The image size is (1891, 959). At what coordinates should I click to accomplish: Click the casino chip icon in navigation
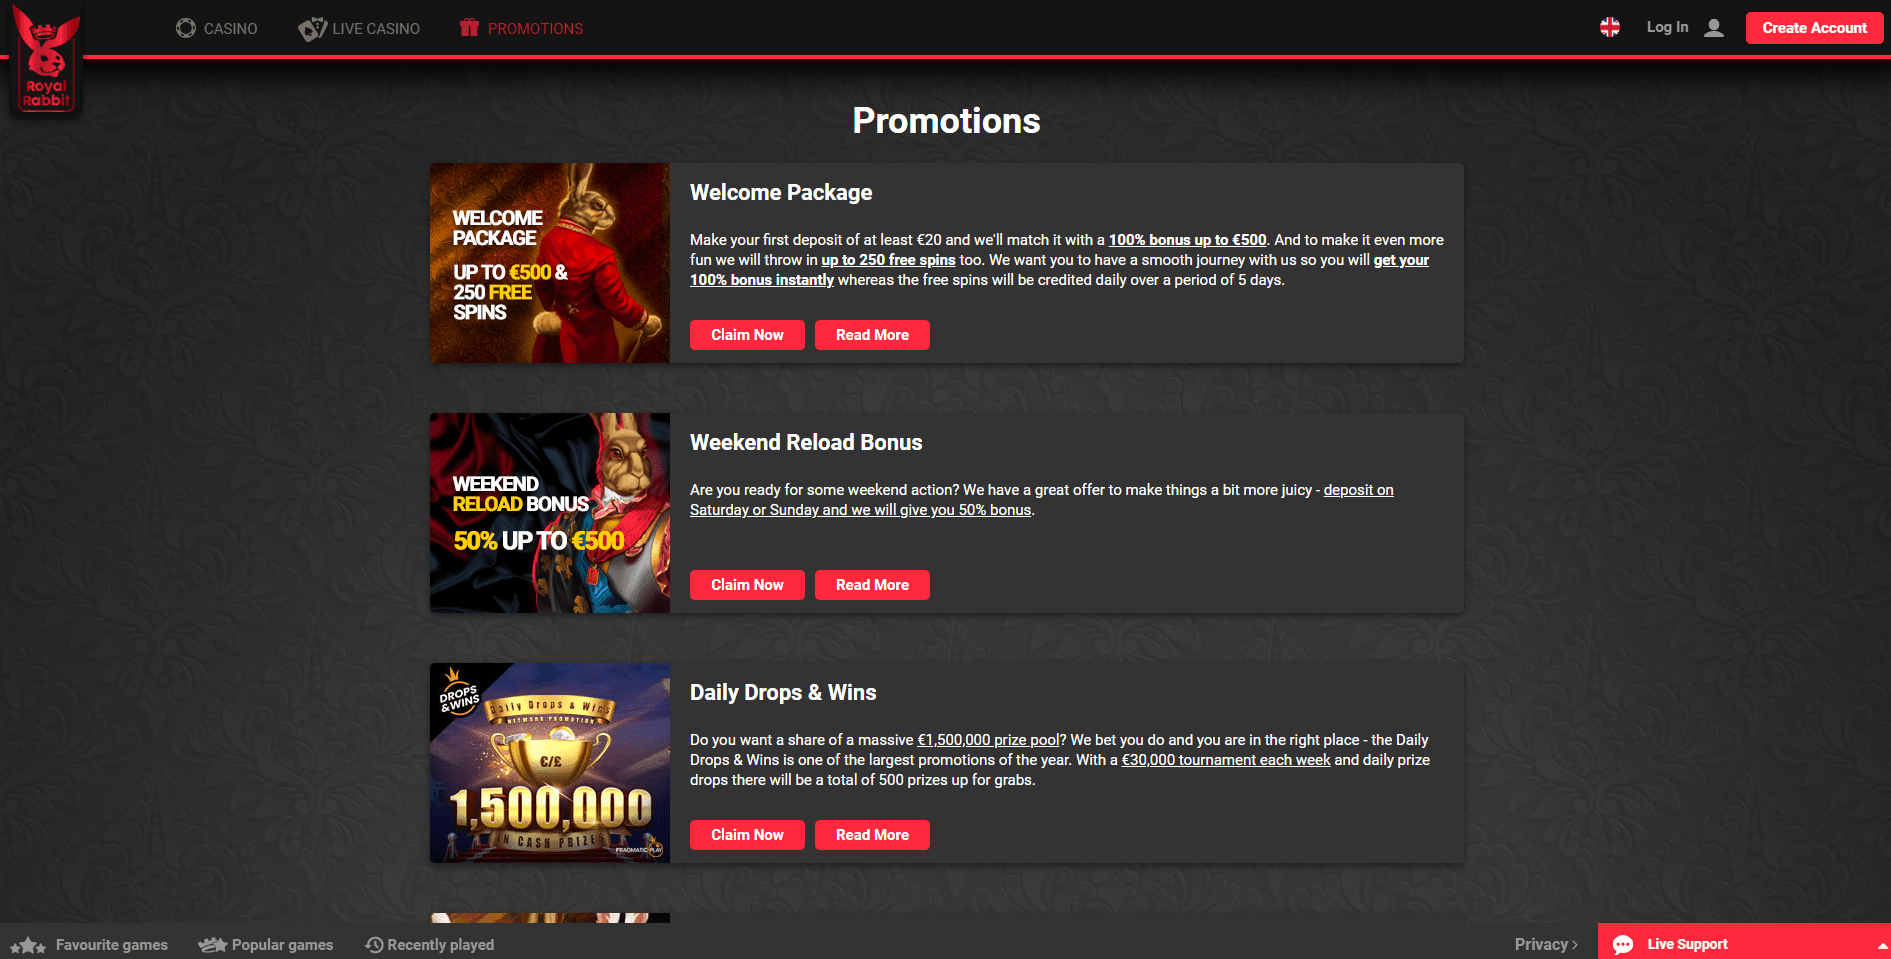pyautogui.click(x=186, y=28)
